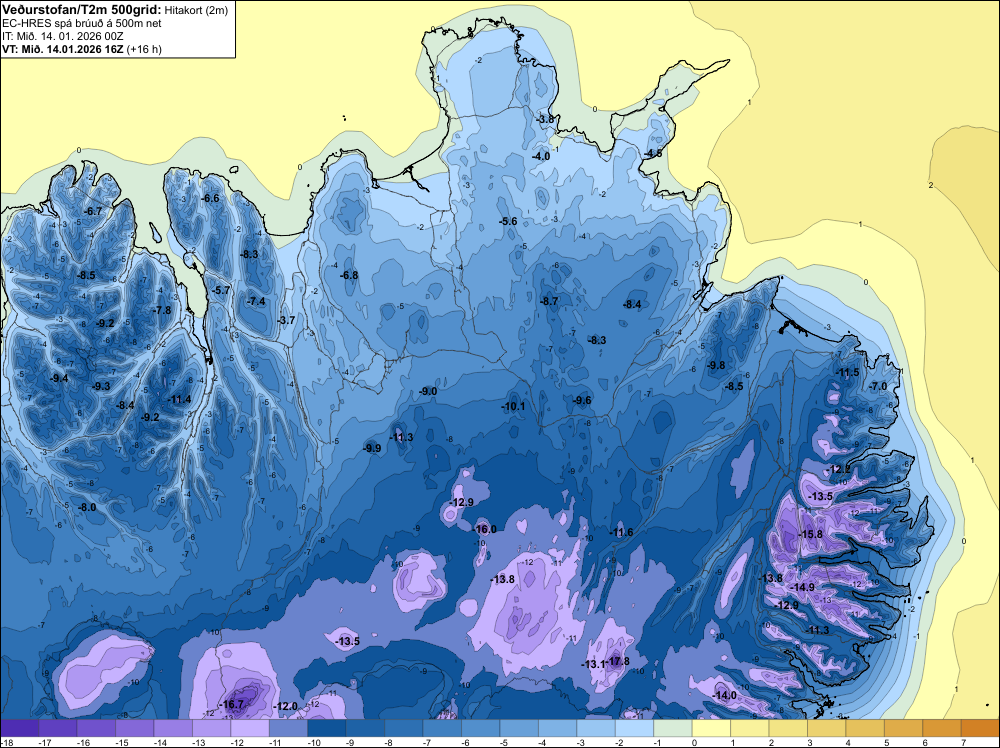Select the legend swatch between -4 and -3
Image resolution: width=1000 pixels, height=748 pixels.
(557, 728)
